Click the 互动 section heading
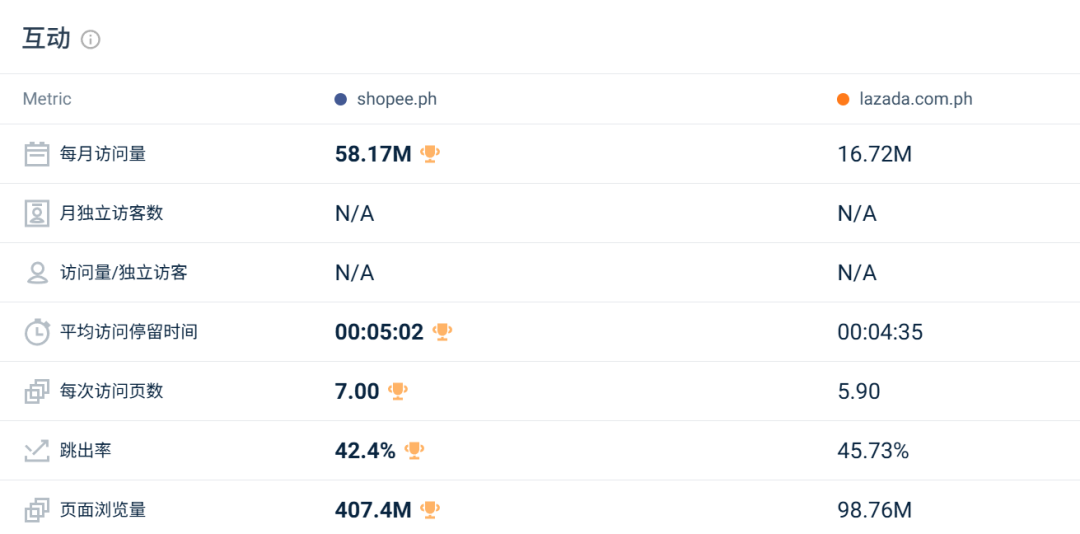Screen dimensions: 1080x534 [x=47, y=39]
